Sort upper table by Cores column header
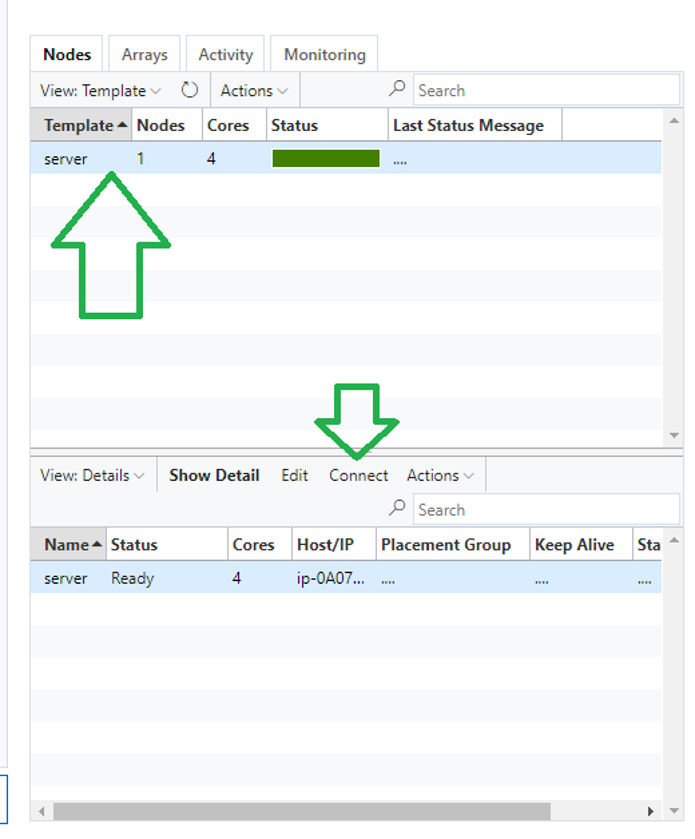The image size is (695, 839). pyautogui.click(x=234, y=125)
